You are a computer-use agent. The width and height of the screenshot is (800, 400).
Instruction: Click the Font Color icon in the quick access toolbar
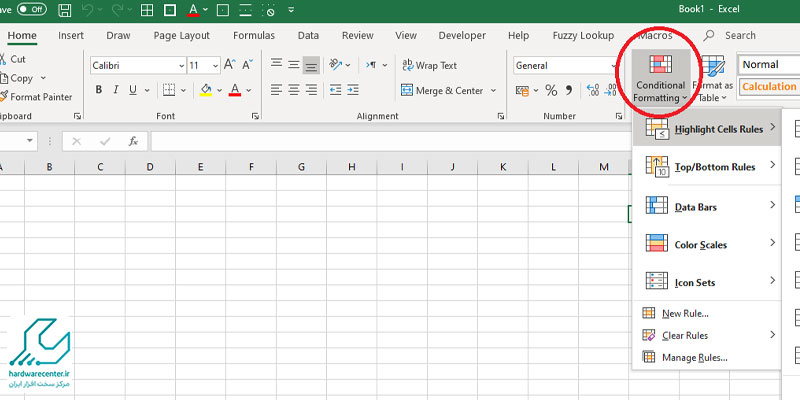point(193,10)
